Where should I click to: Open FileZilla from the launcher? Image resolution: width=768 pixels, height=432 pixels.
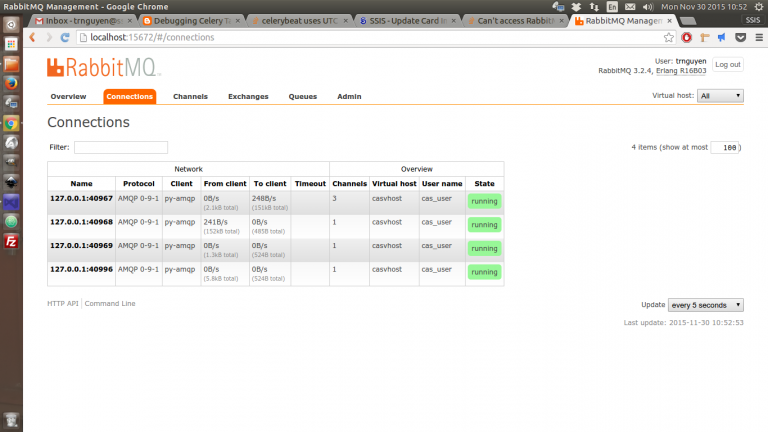(11, 242)
